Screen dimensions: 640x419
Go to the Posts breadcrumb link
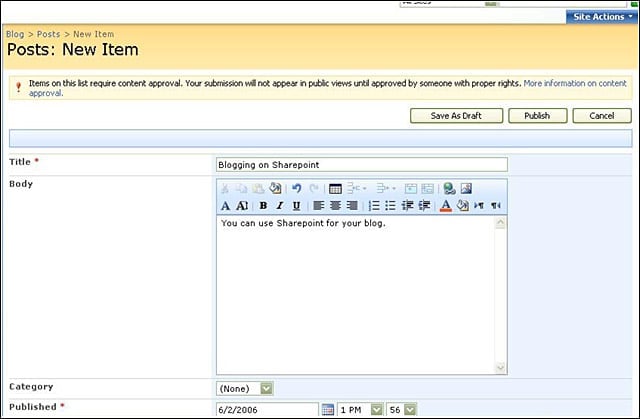pos(49,34)
